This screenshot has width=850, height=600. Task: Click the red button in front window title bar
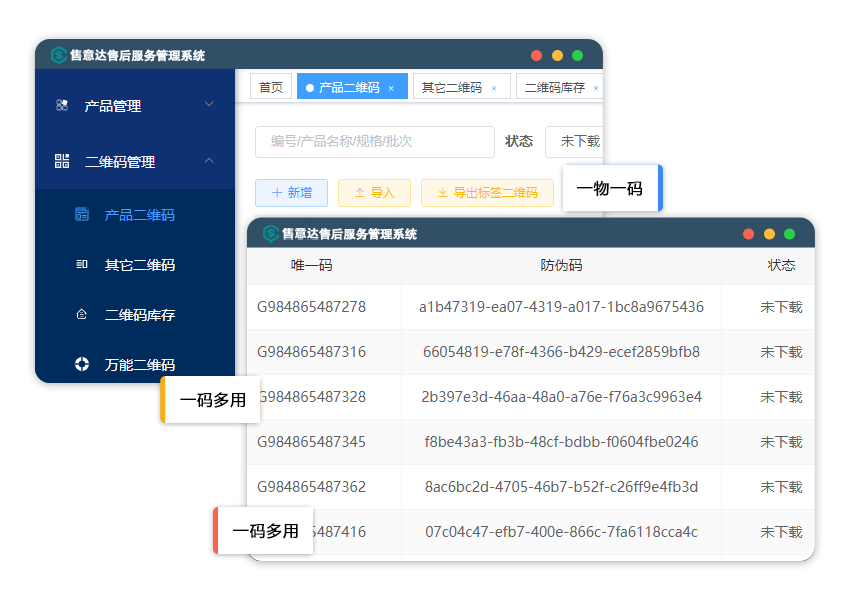click(749, 234)
